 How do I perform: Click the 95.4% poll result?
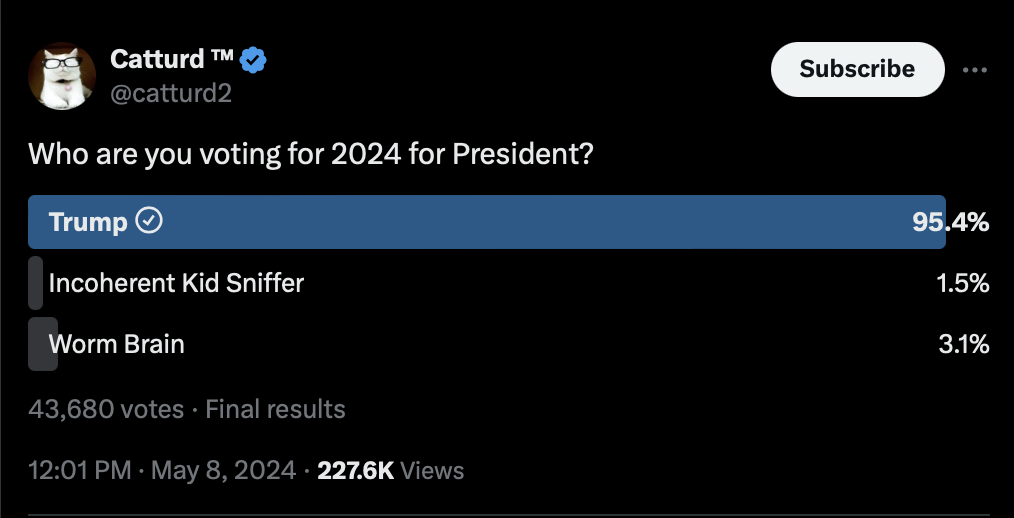[x=951, y=222]
